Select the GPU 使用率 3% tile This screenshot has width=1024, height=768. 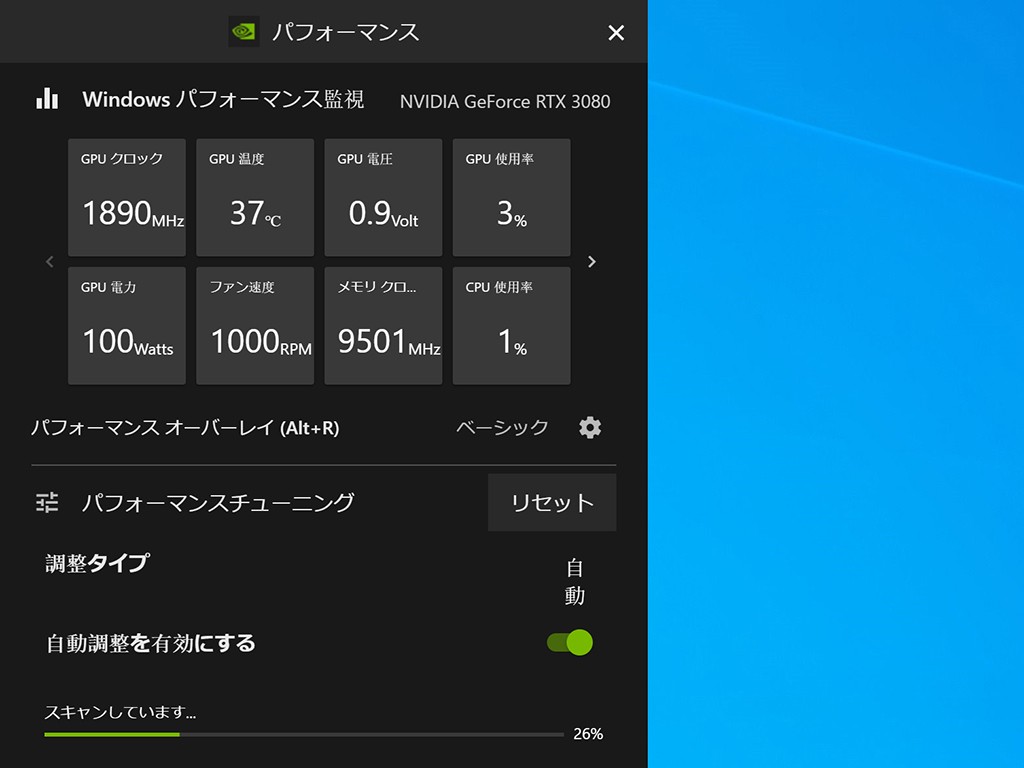pyautogui.click(x=511, y=197)
